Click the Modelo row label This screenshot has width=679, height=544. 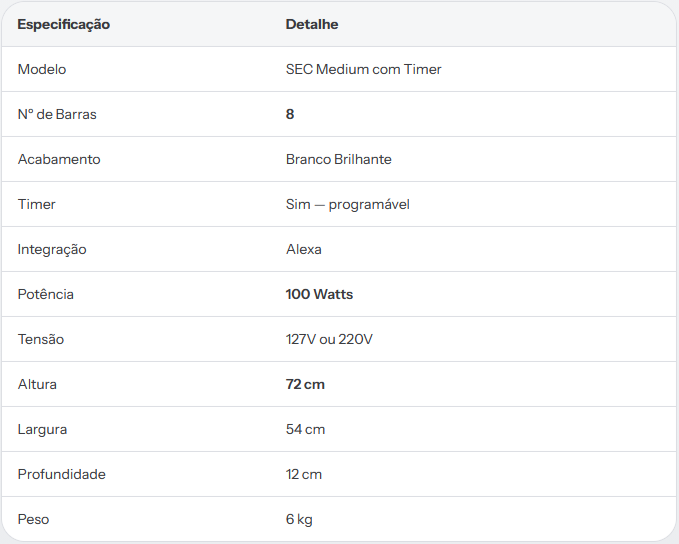pyautogui.click(x=42, y=69)
